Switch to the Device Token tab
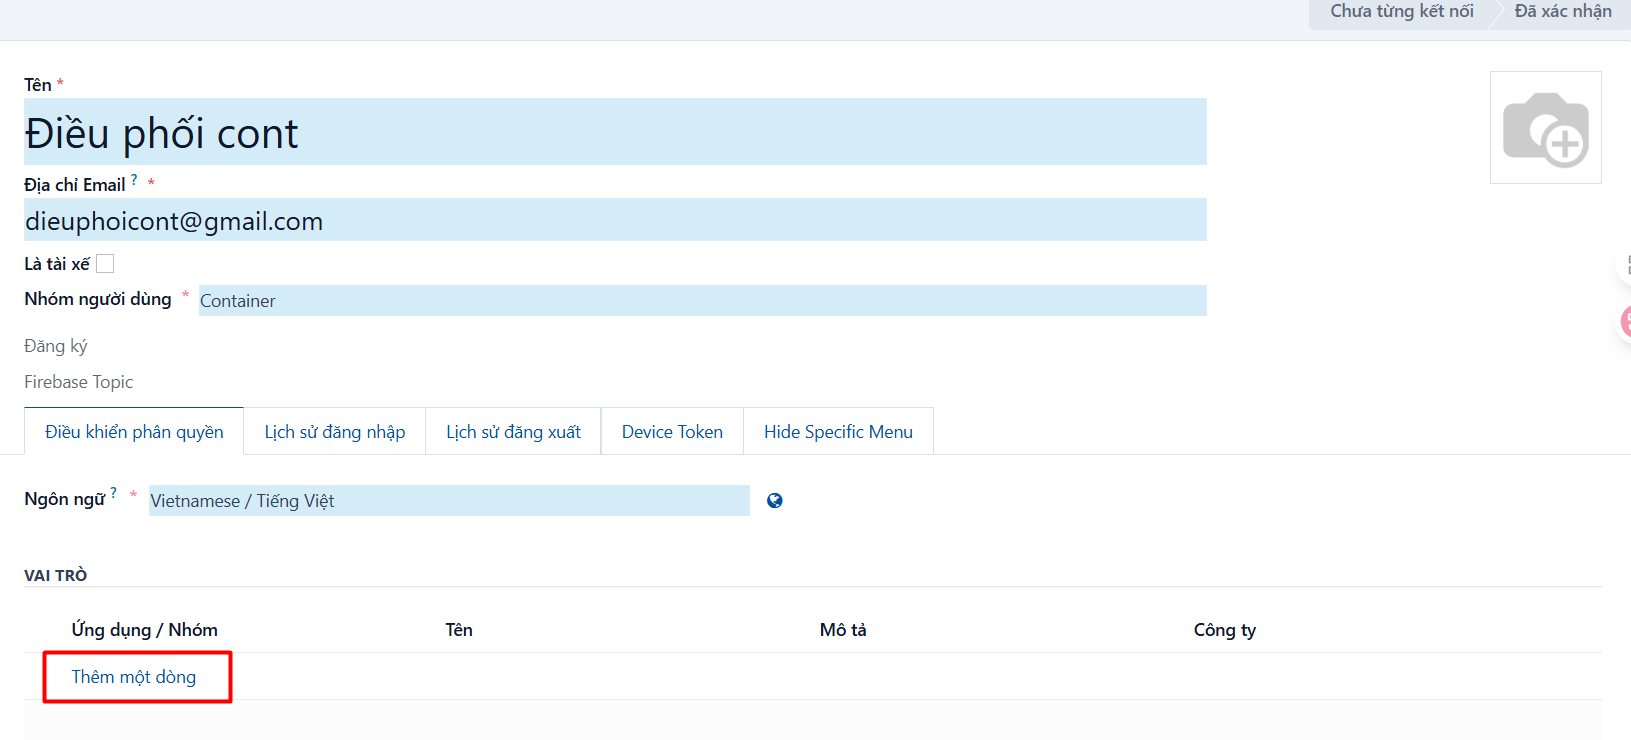The width and height of the screenshot is (1631, 740). pos(672,432)
